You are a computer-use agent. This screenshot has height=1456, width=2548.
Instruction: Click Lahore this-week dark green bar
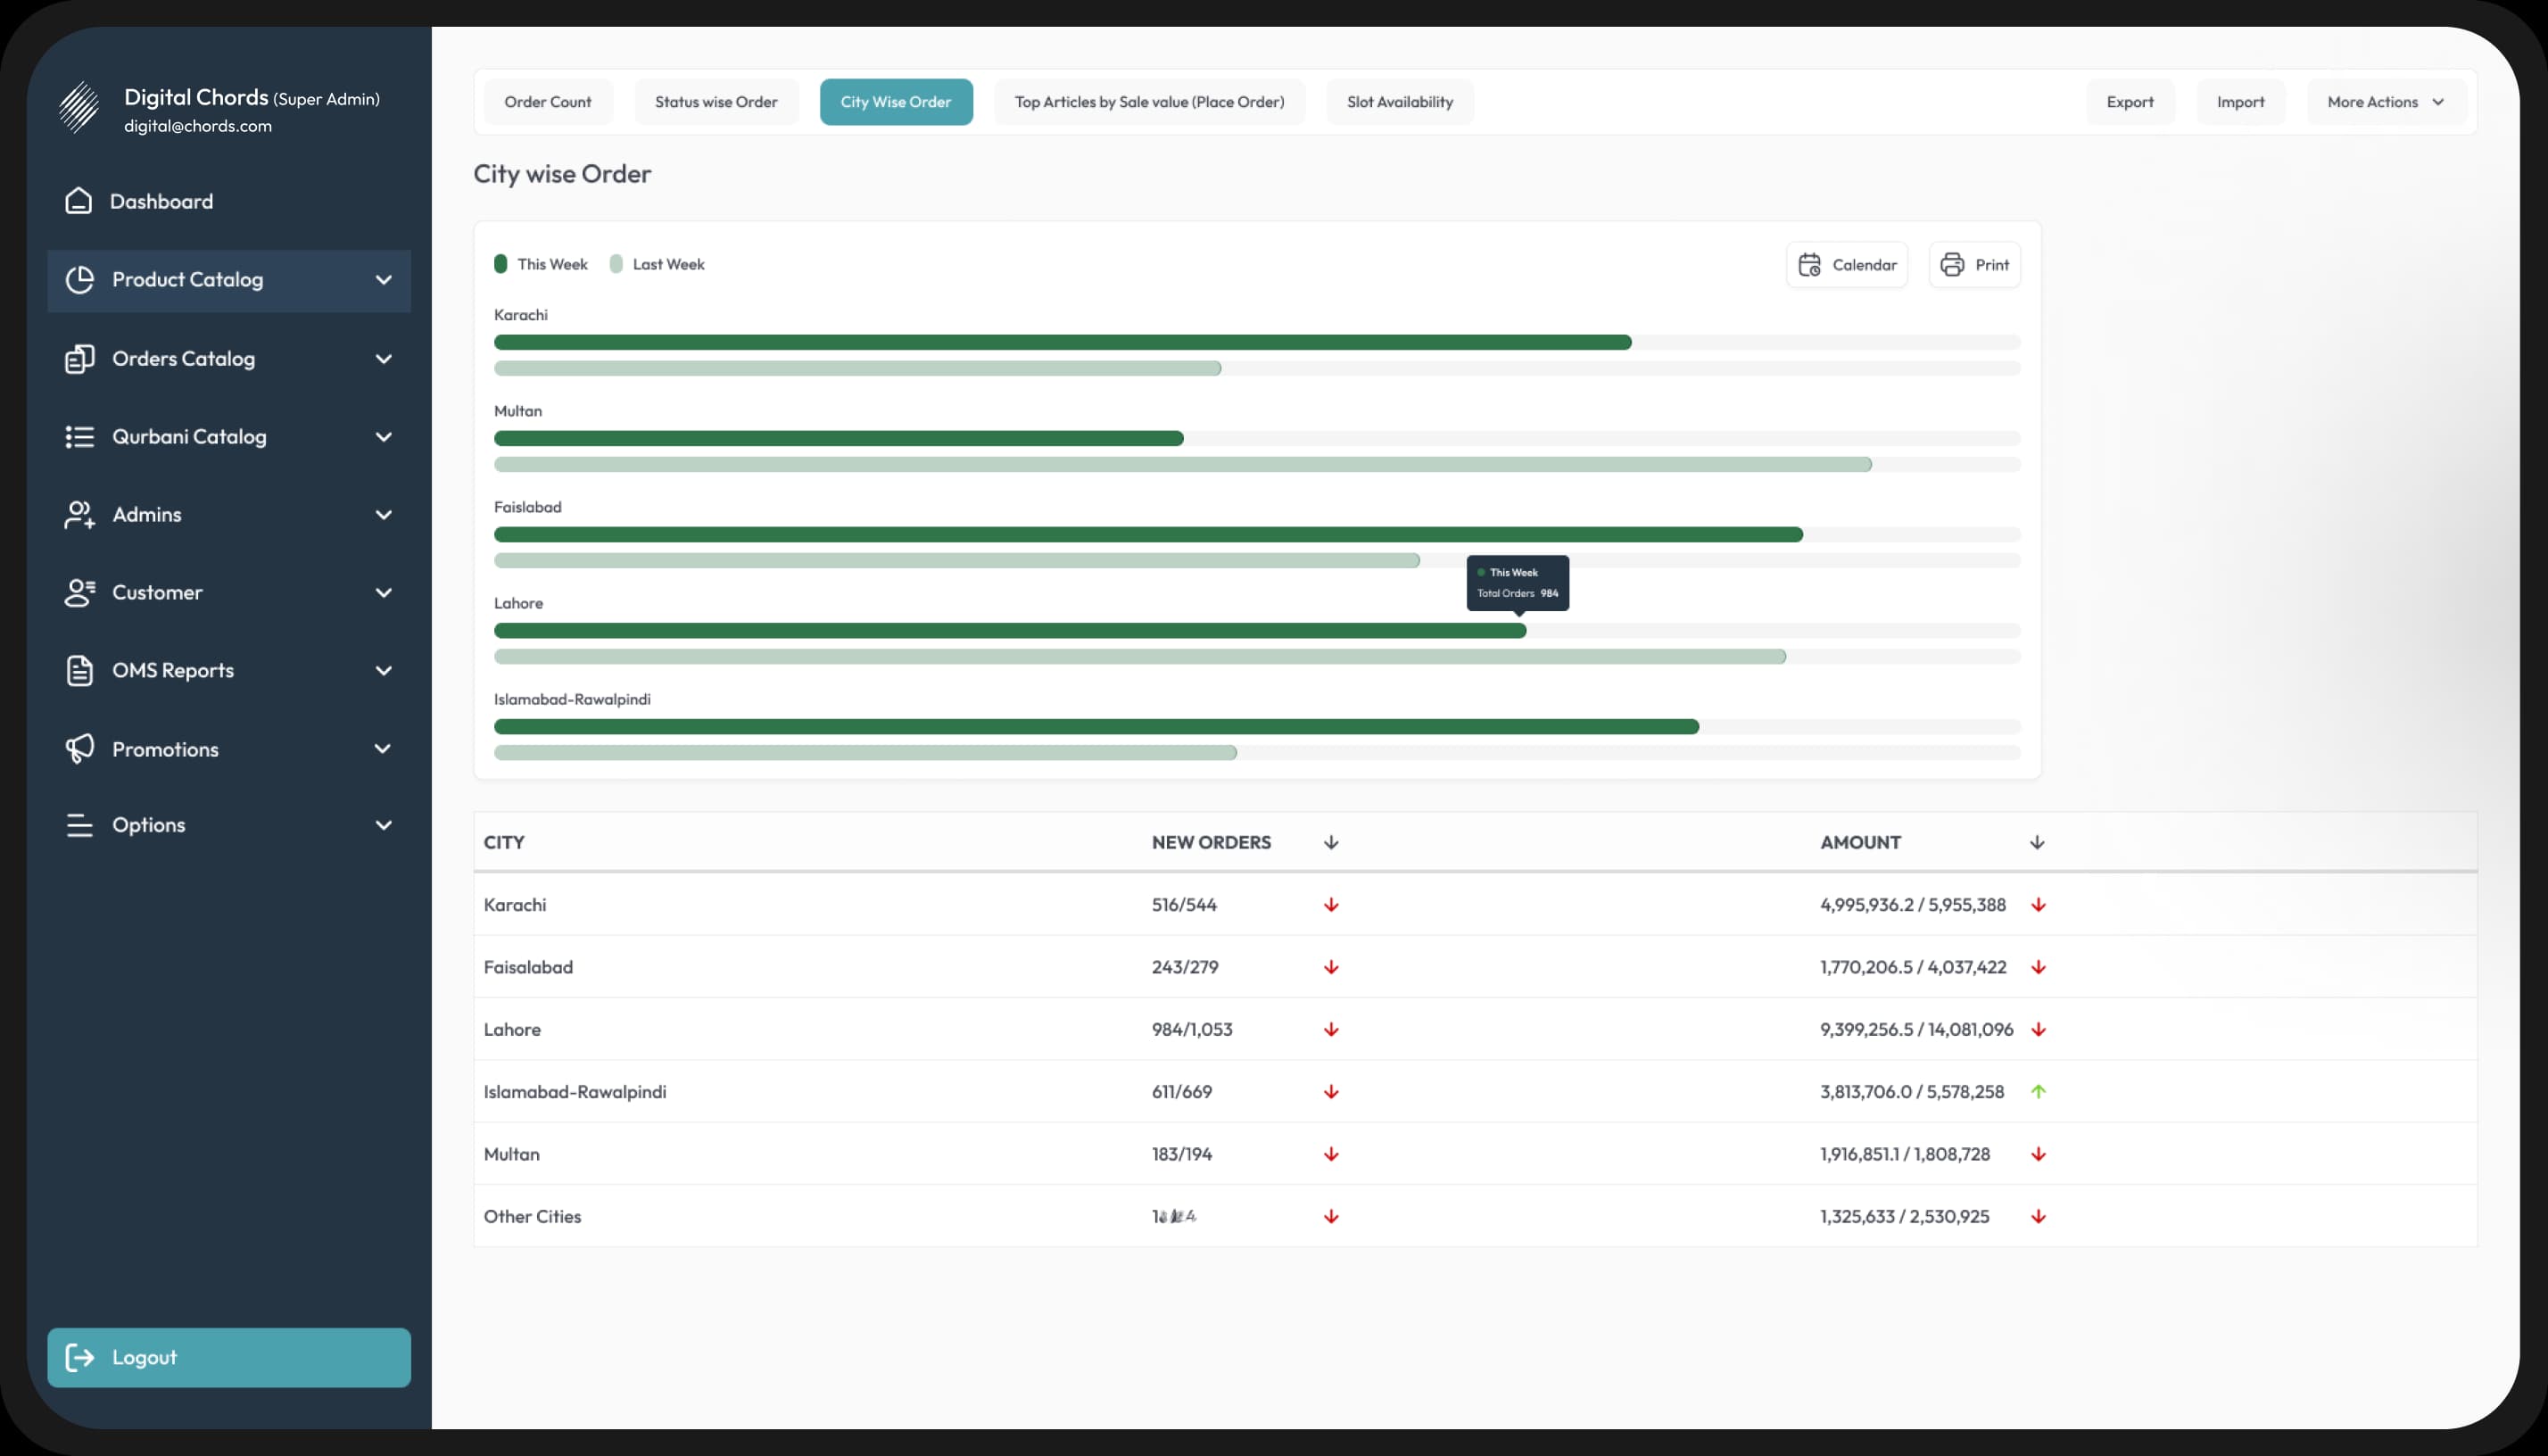[1010, 631]
